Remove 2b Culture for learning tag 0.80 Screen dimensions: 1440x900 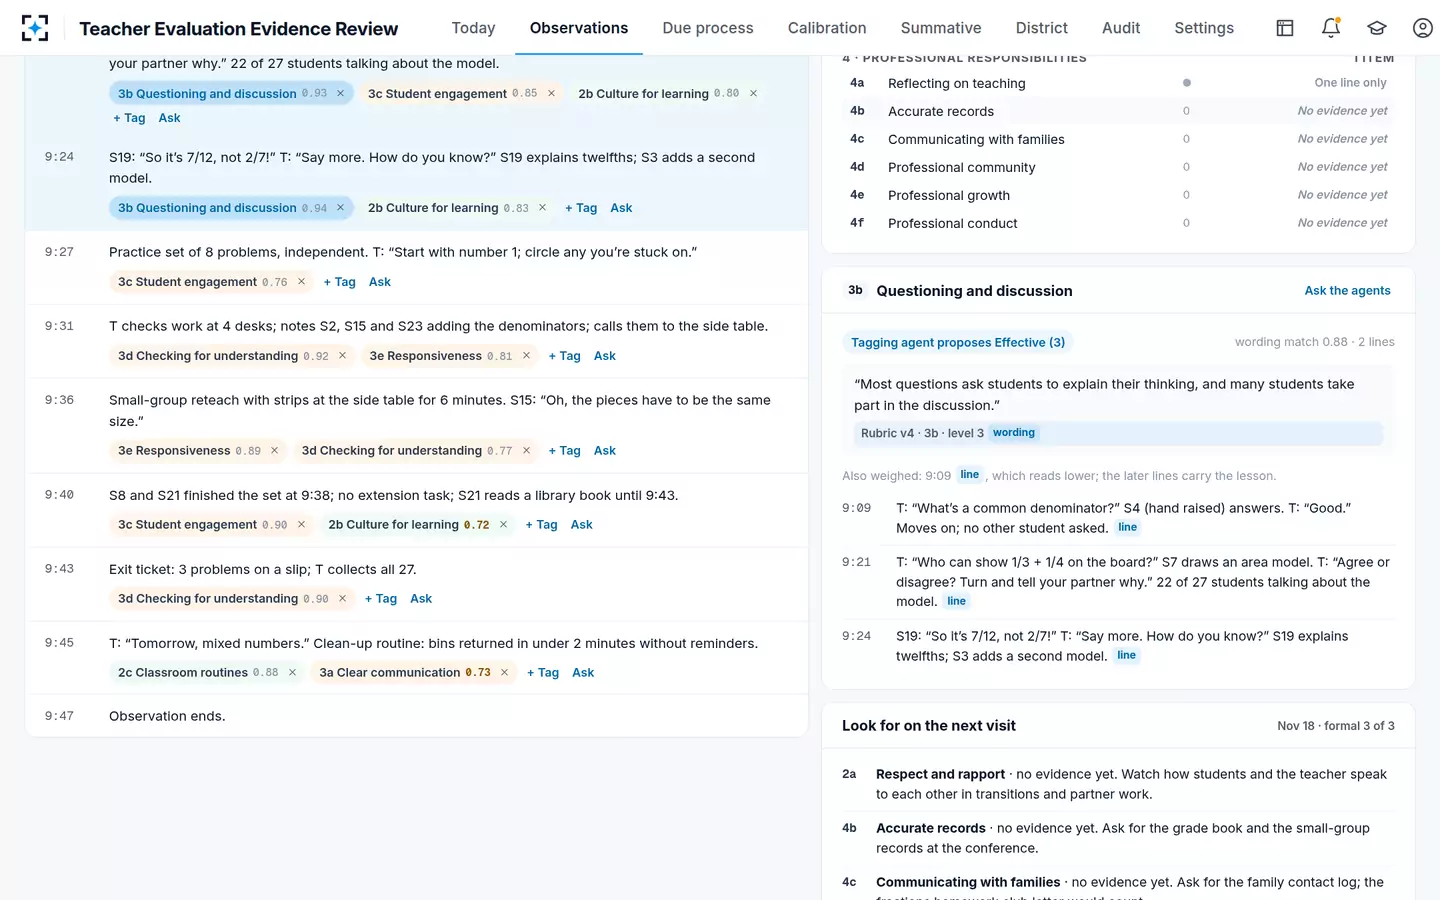(x=753, y=94)
